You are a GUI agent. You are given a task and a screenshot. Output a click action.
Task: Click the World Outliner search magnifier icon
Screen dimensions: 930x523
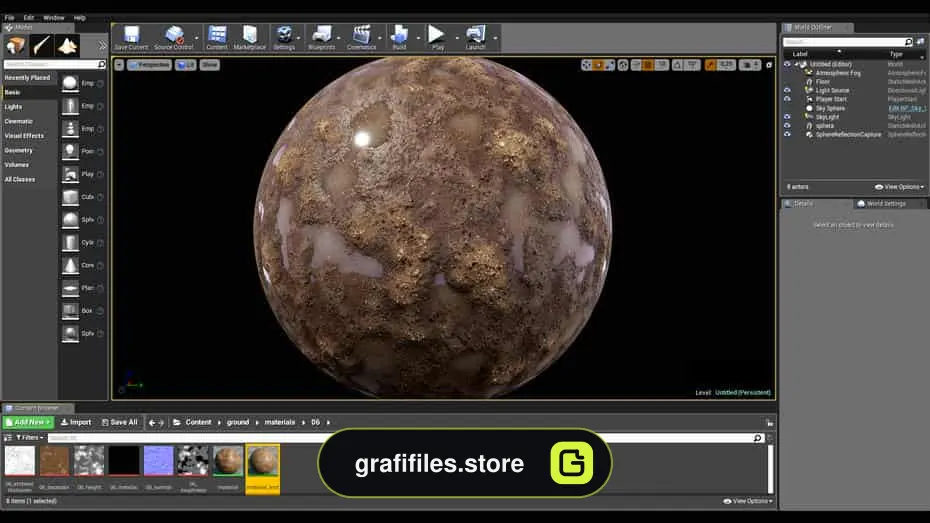pos(908,42)
